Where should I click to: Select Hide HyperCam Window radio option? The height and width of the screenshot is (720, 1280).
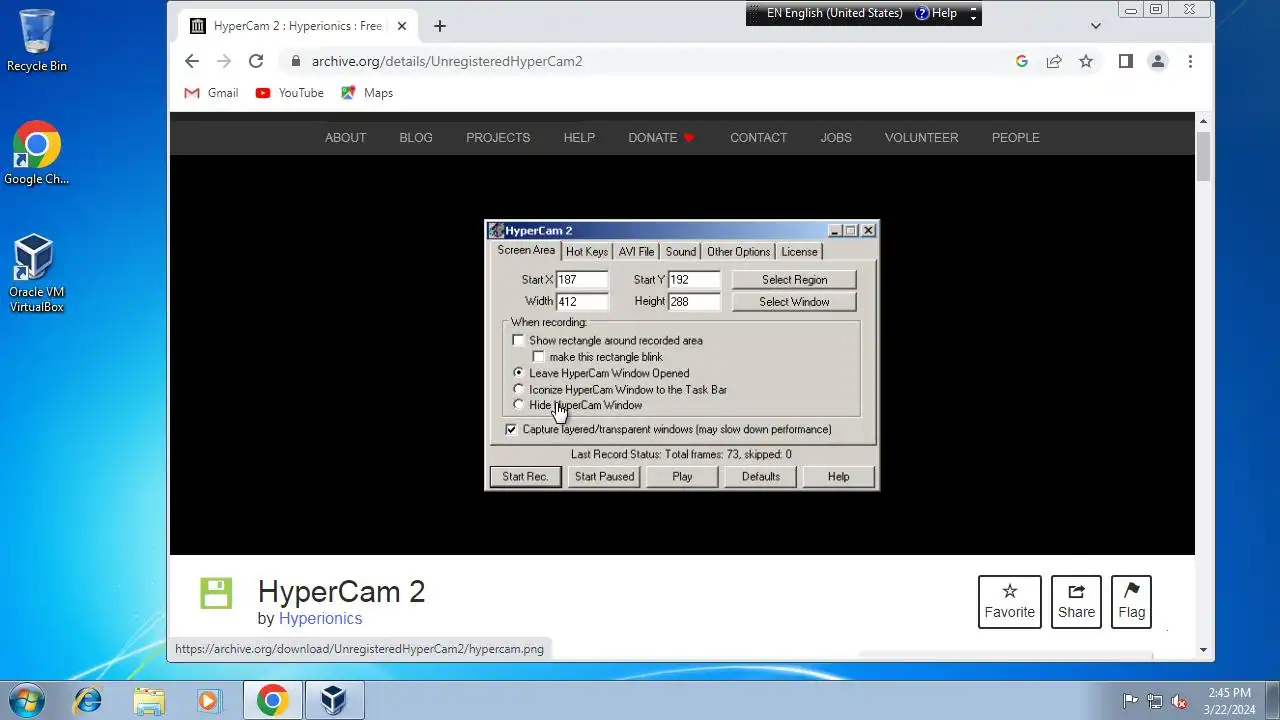(518, 405)
